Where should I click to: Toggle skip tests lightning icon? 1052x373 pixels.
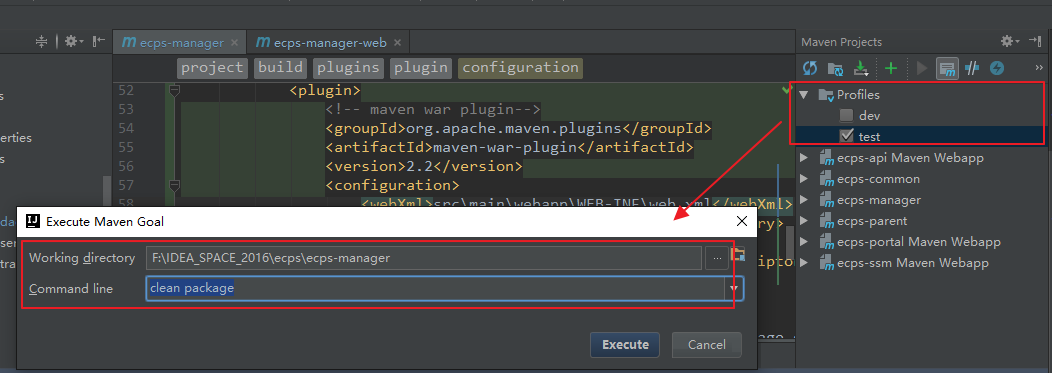[x=997, y=68]
